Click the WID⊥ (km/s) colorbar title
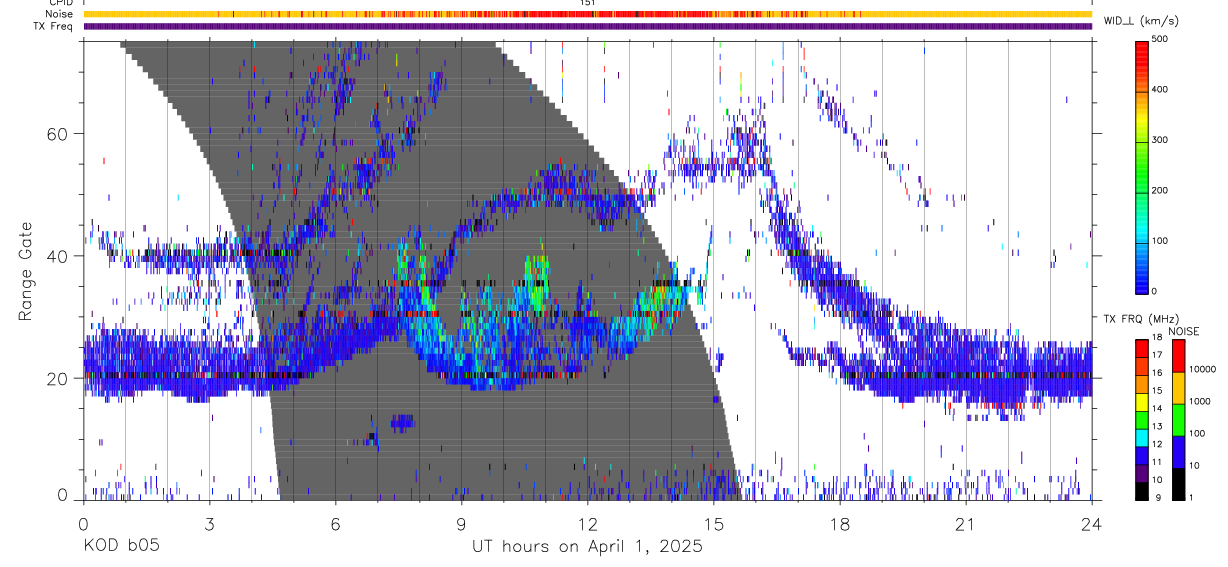The width and height of the screenshot is (1228, 567). [1141, 21]
